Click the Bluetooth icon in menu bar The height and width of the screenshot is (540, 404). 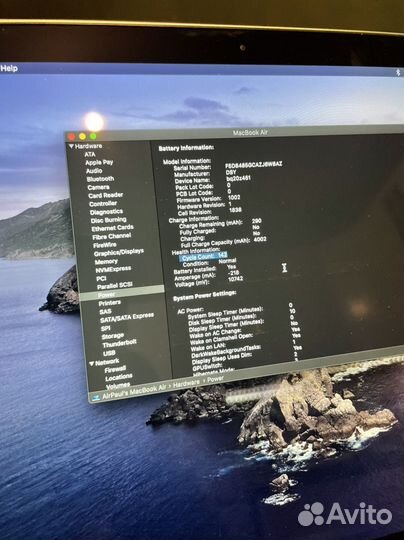tap(398, 72)
